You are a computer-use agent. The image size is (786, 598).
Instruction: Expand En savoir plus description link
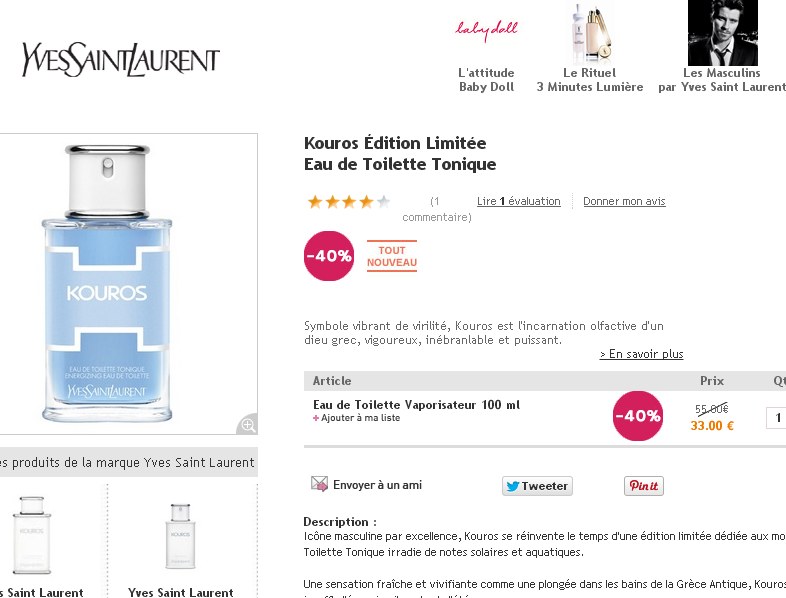tap(642, 354)
